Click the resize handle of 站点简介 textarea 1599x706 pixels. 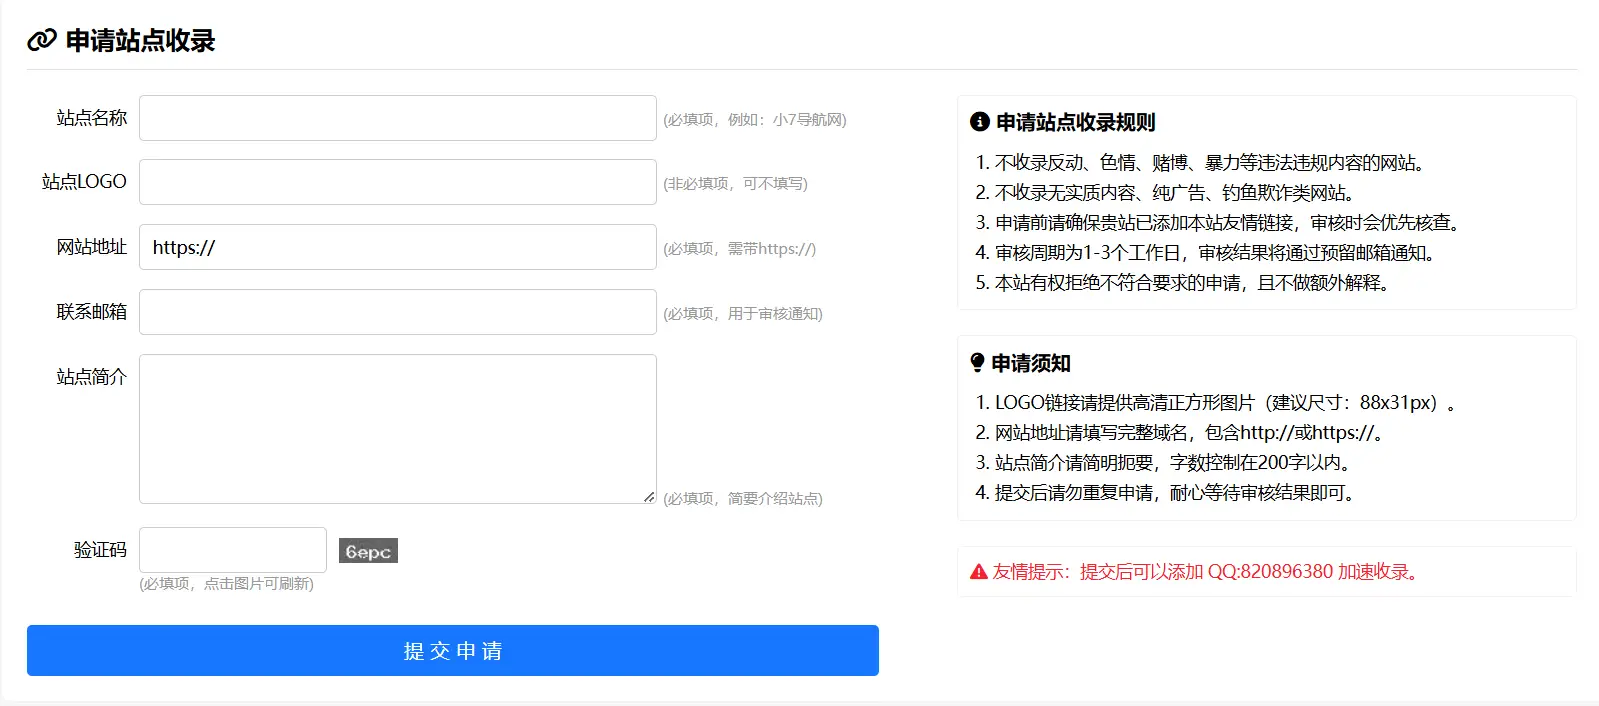click(x=649, y=496)
